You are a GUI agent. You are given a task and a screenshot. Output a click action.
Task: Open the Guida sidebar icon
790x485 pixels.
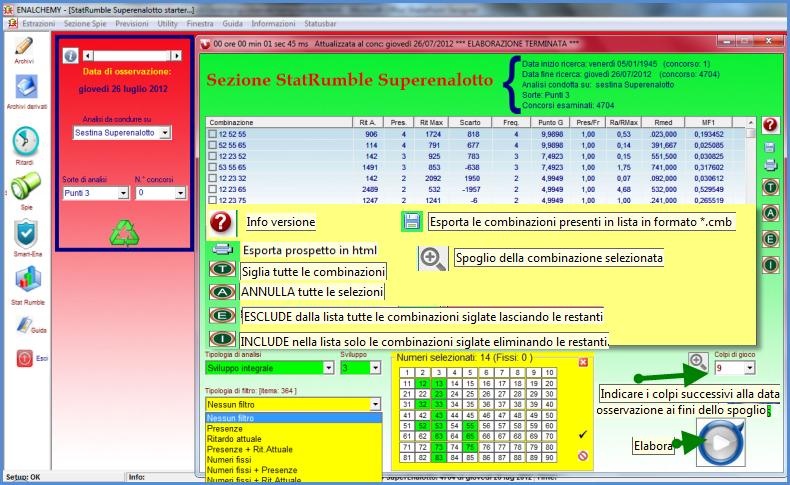tap(24, 325)
